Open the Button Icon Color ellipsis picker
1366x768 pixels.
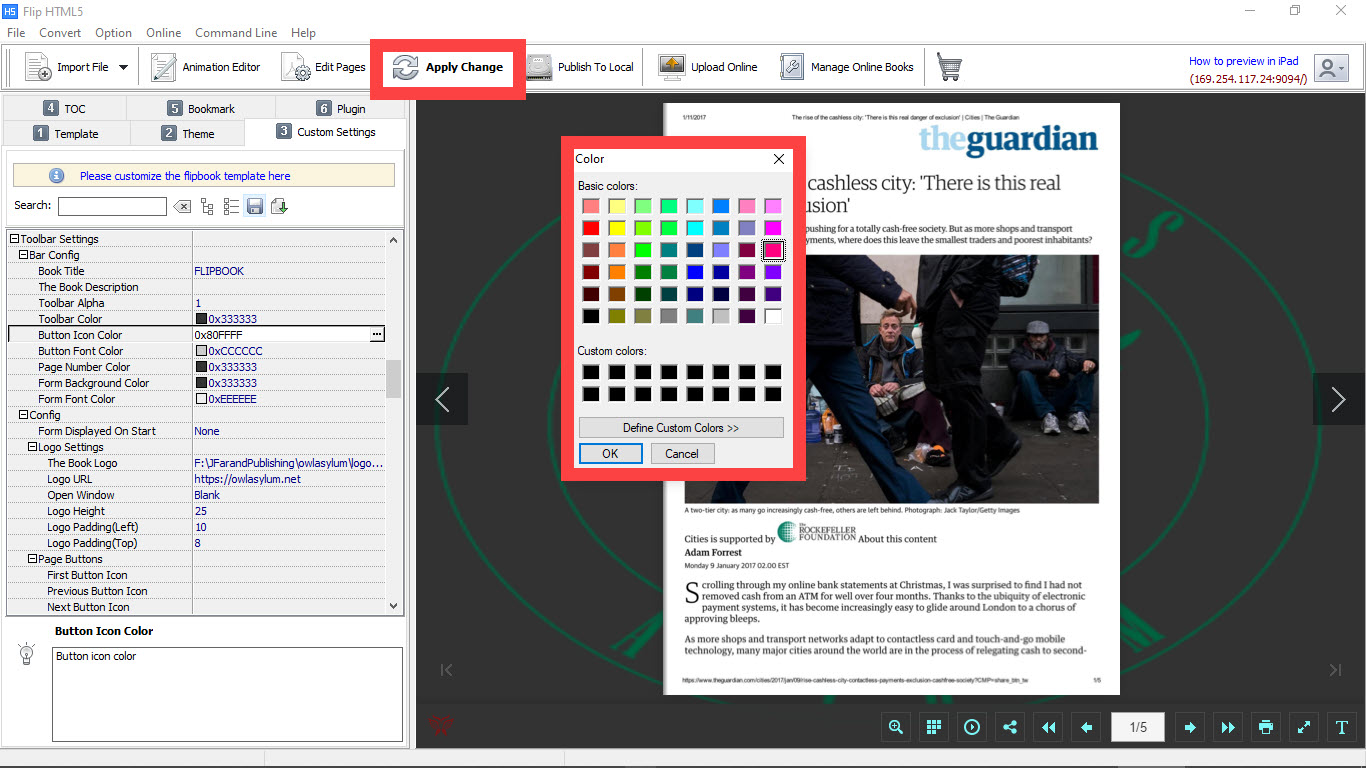click(x=376, y=335)
